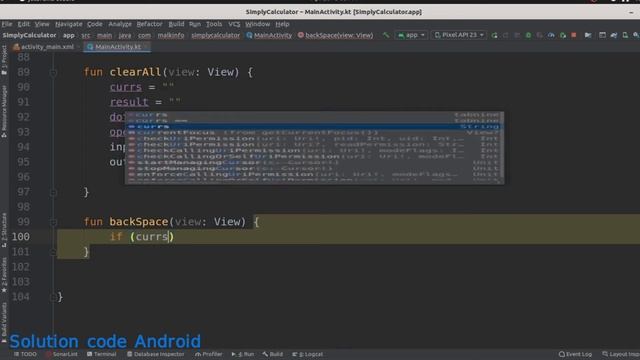The width and height of the screenshot is (640, 360).
Task: Open the Build Variants sidebar tab
Action: coord(4,322)
